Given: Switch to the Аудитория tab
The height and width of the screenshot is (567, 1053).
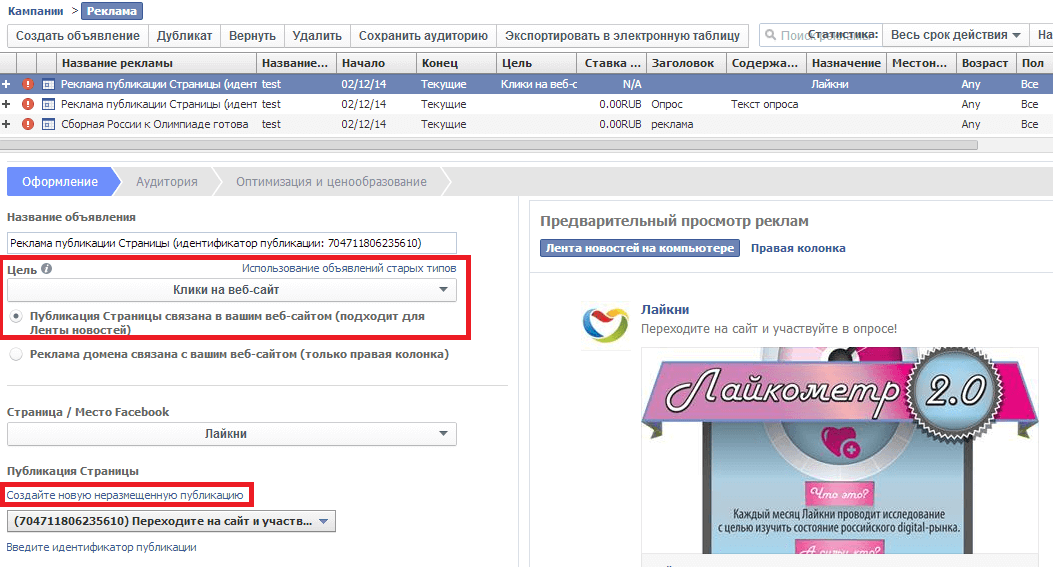Looking at the screenshot, I should (x=166, y=182).
